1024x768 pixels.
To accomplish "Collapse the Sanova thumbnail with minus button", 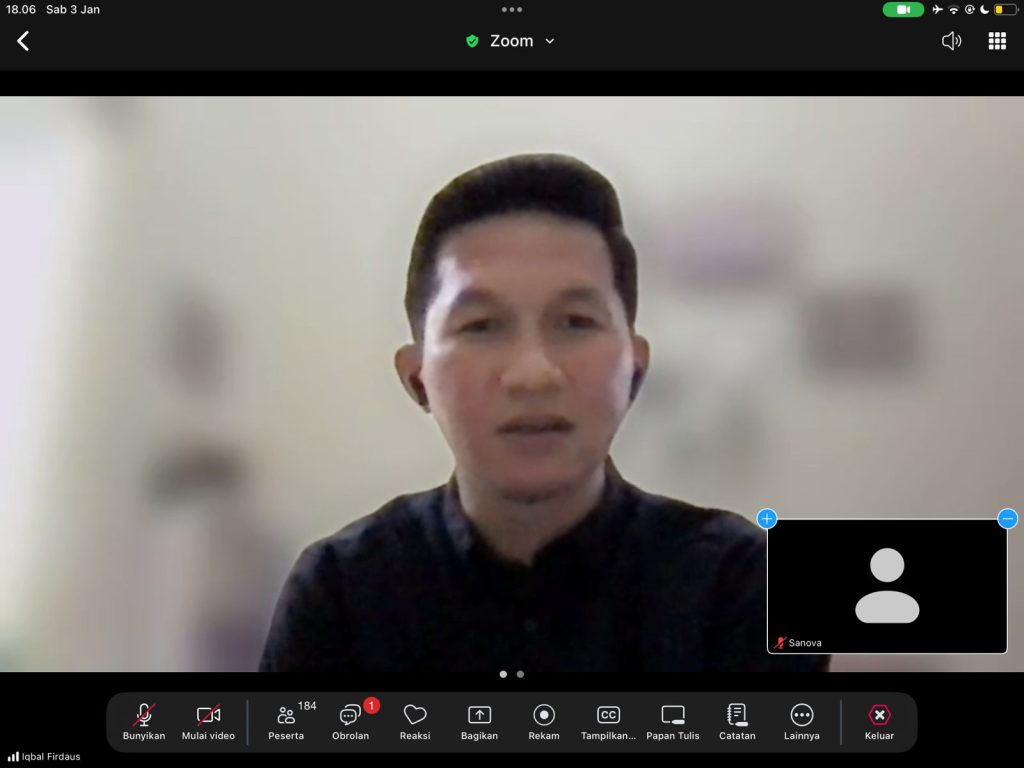I will (1008, 518).
